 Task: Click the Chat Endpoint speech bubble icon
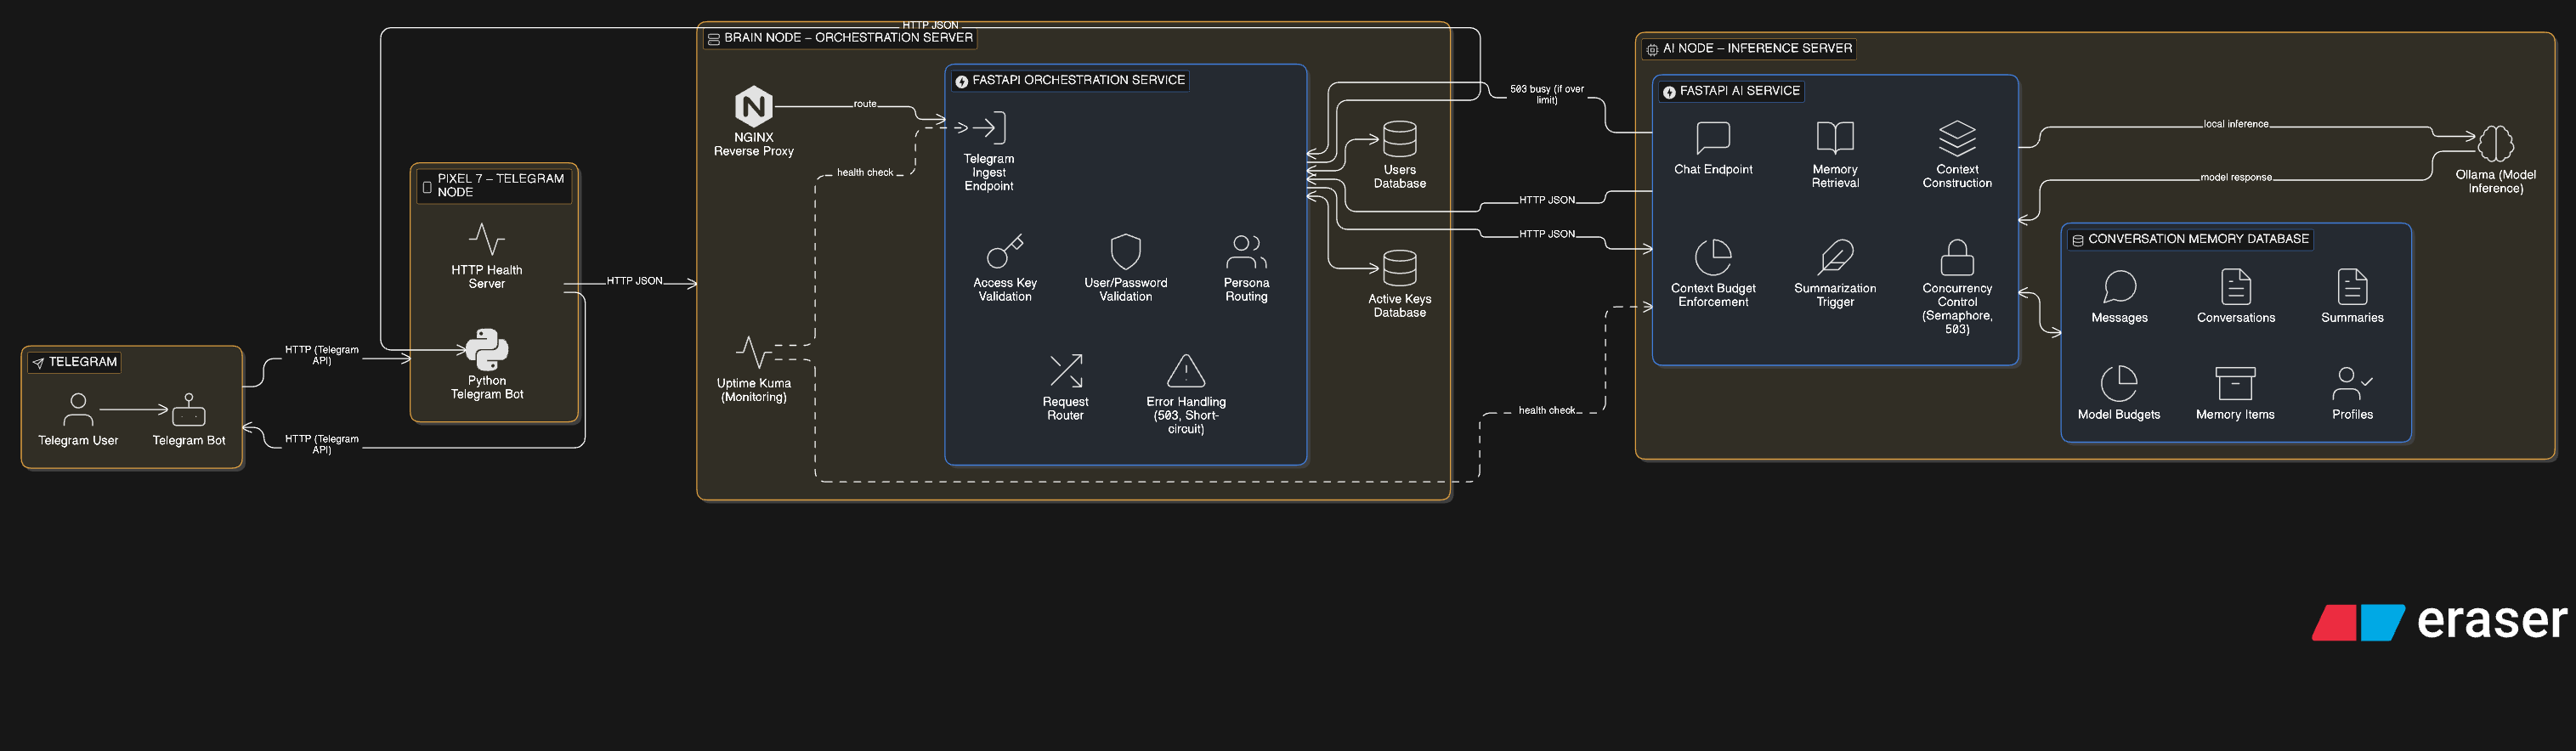(1713, 138)
